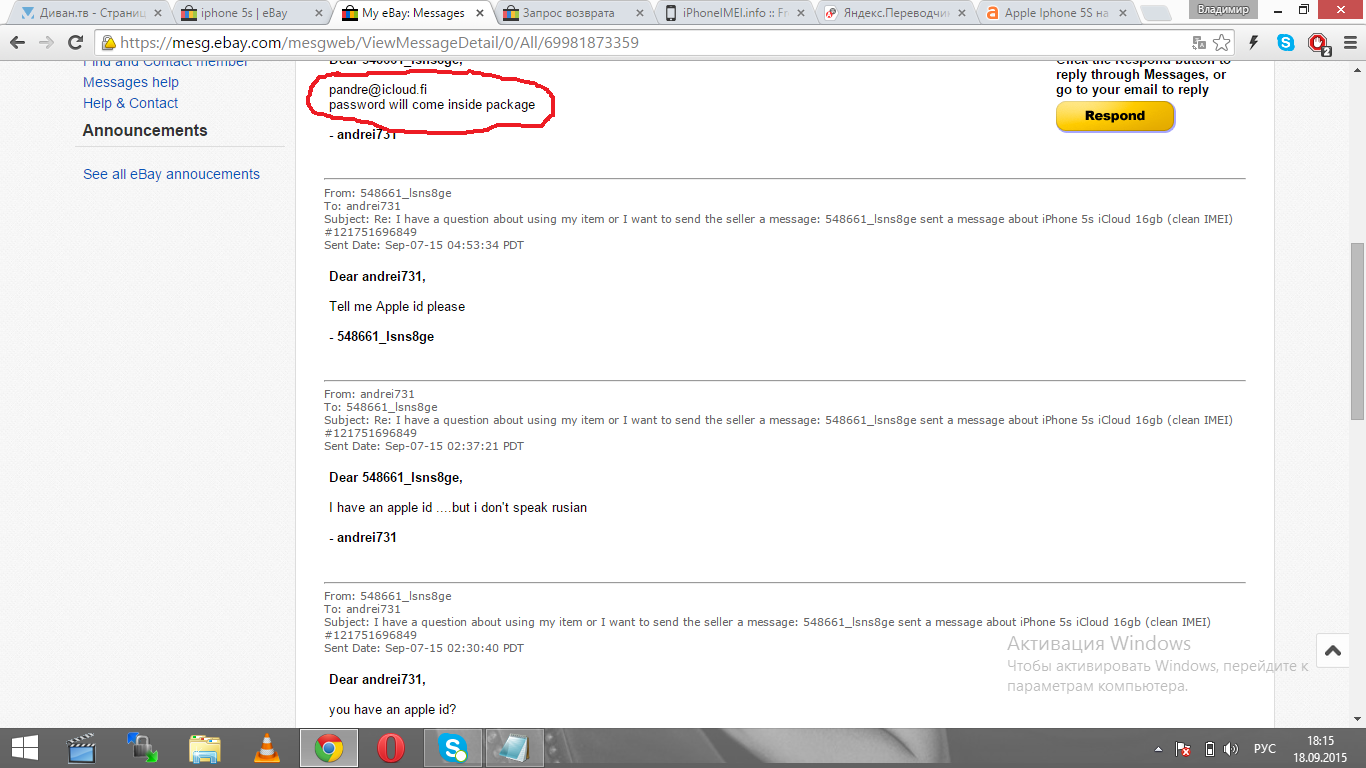This screenshot has height=768, width=1366.
Task: Click the 'Sent Date: Sep-07-15 02:30:40 PDT' line
Action: 424,648
